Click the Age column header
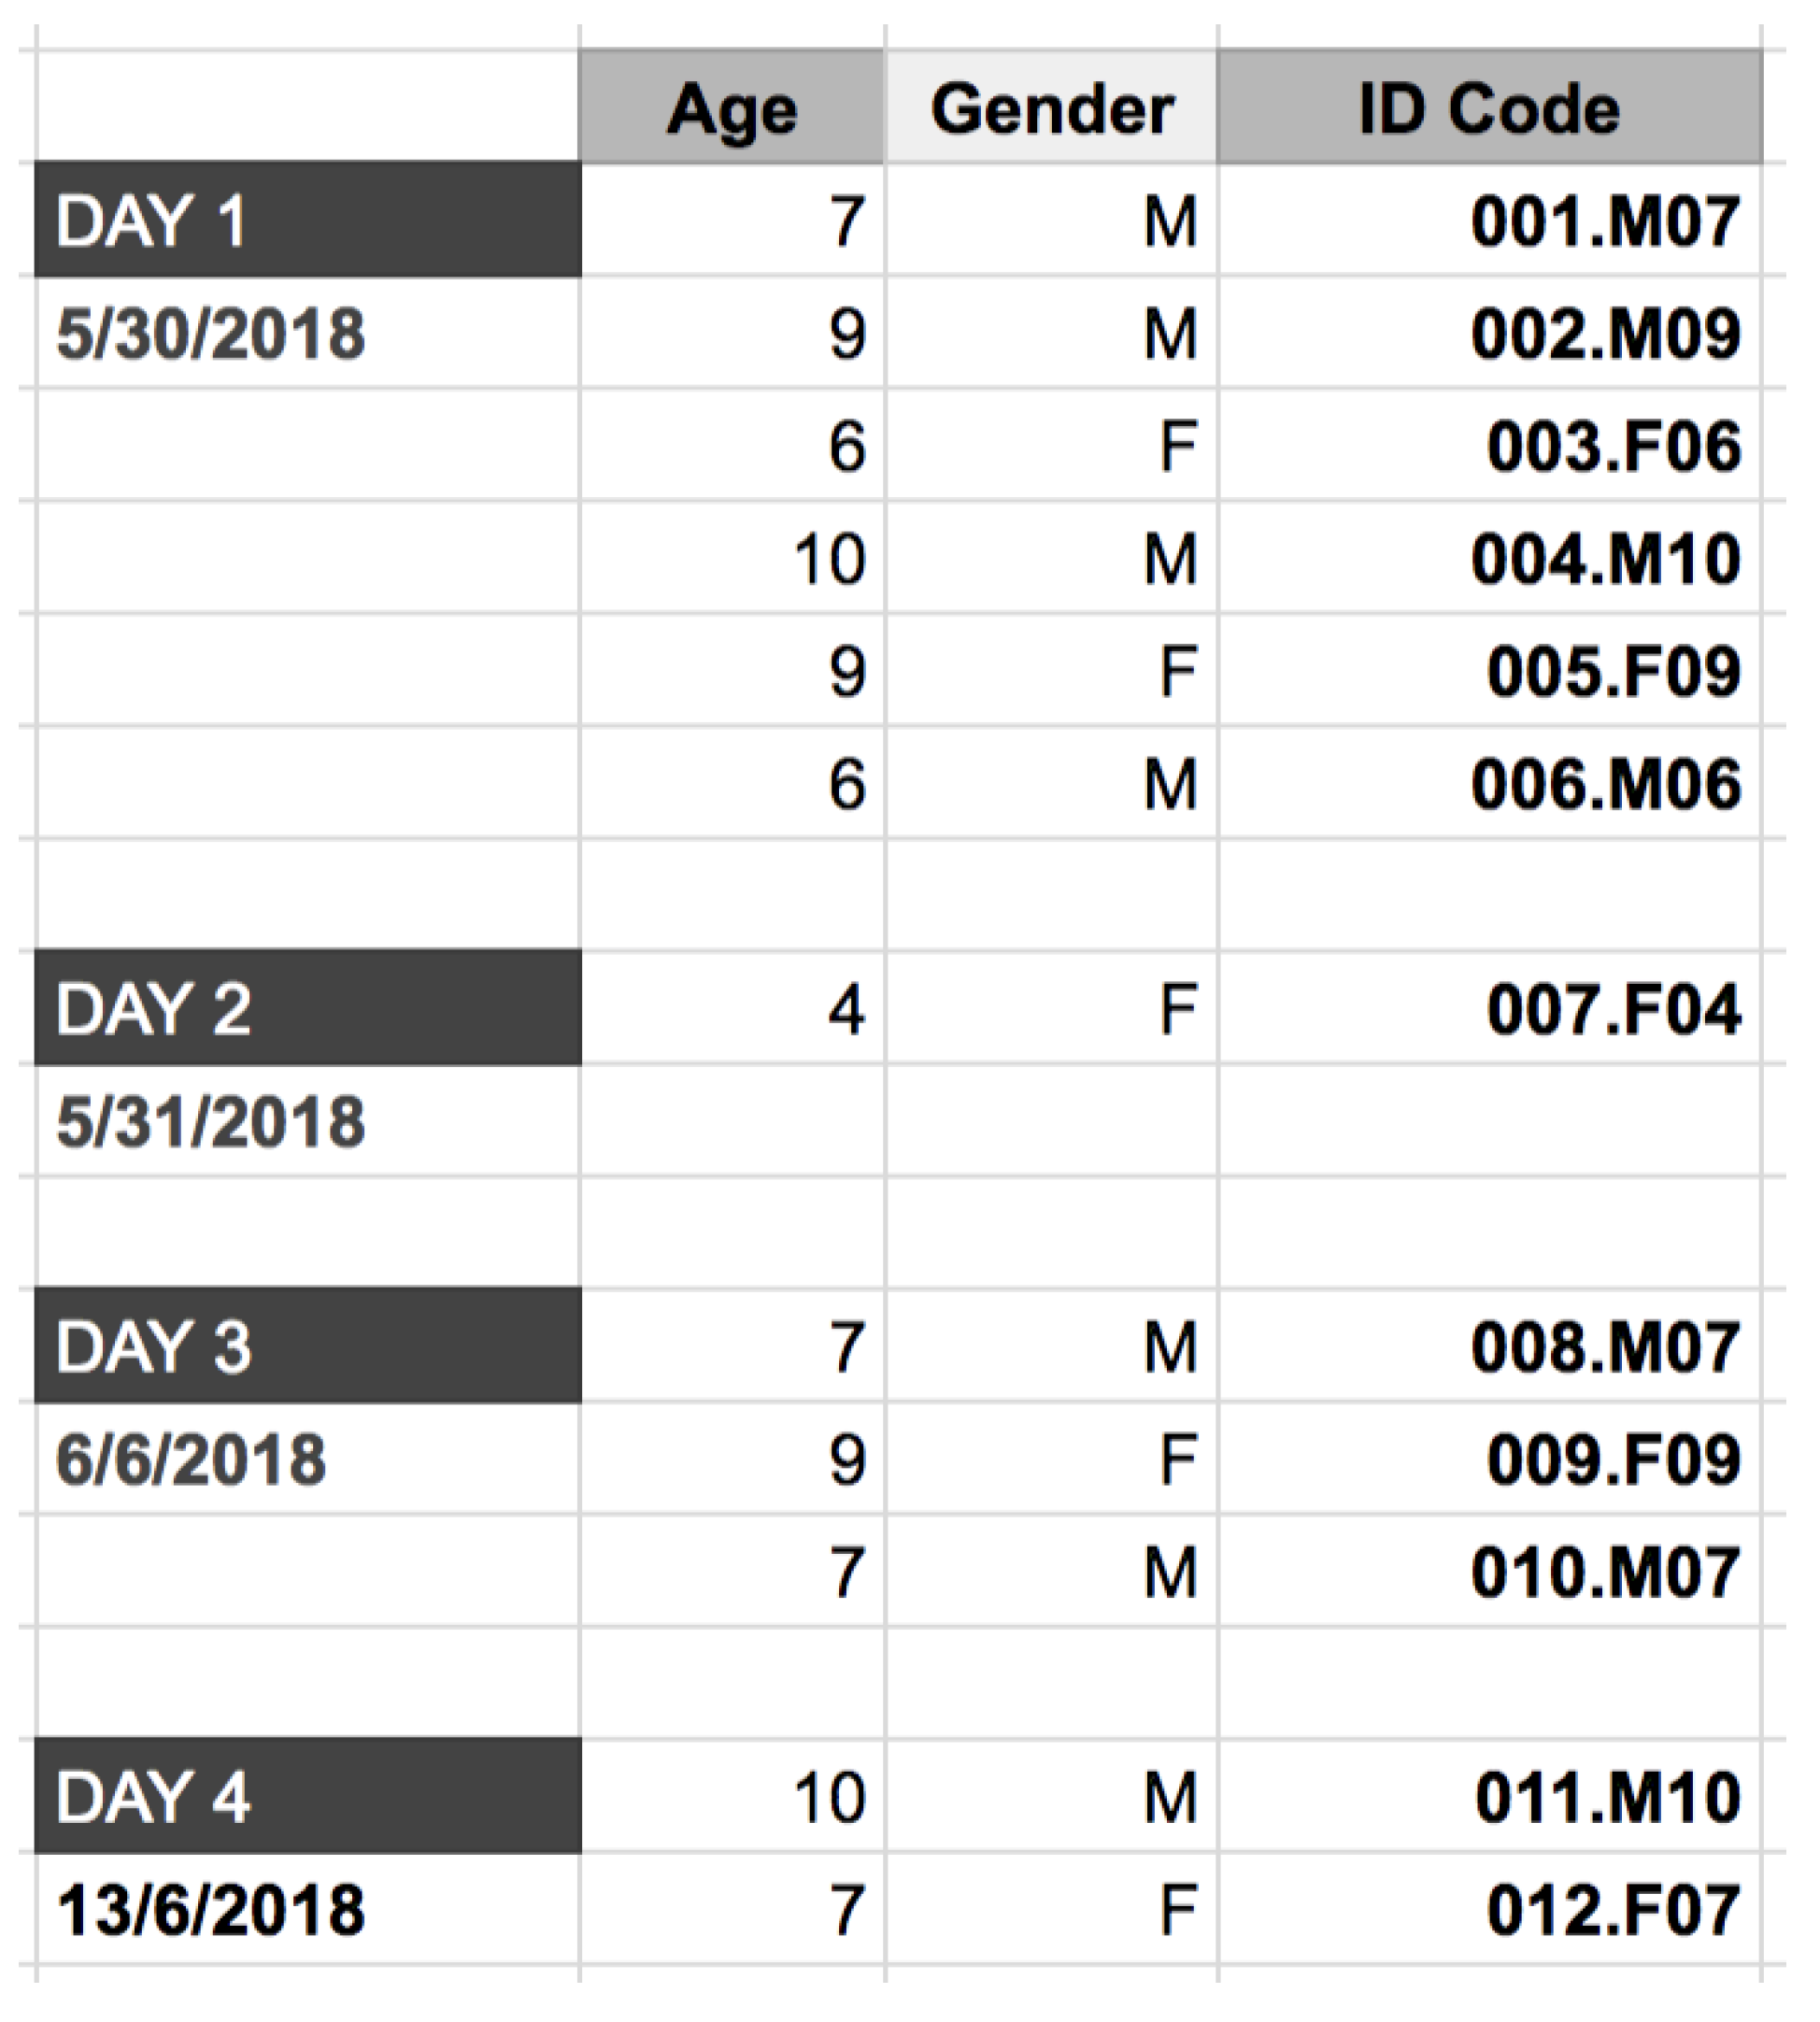Viewport: 1820px width, 2022px height. (x=731, y=108)
